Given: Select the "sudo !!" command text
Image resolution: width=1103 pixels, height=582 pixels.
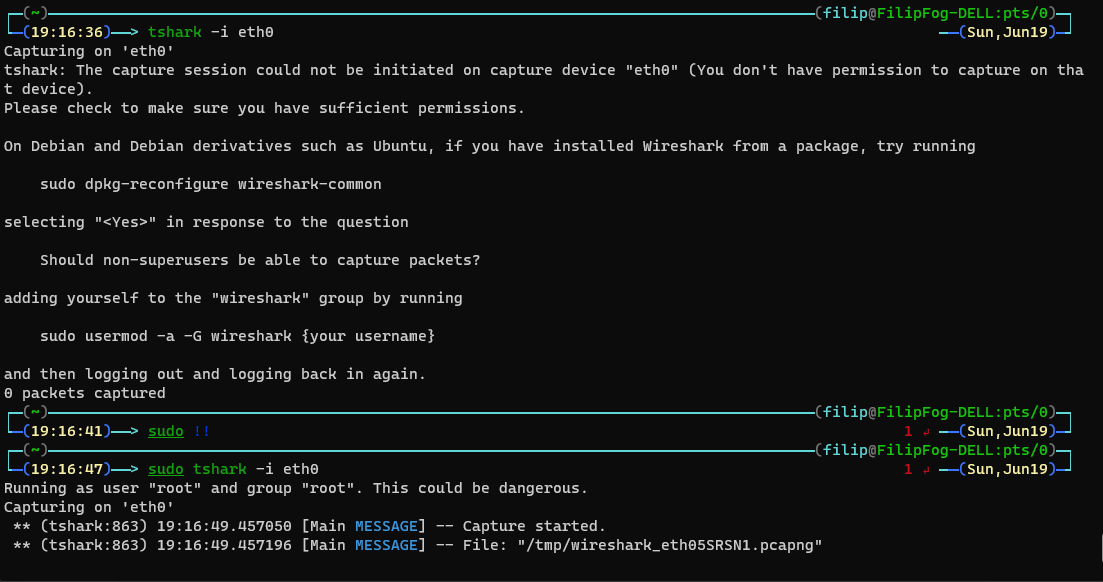Looking at the screenshot, I should coord(179,431).
